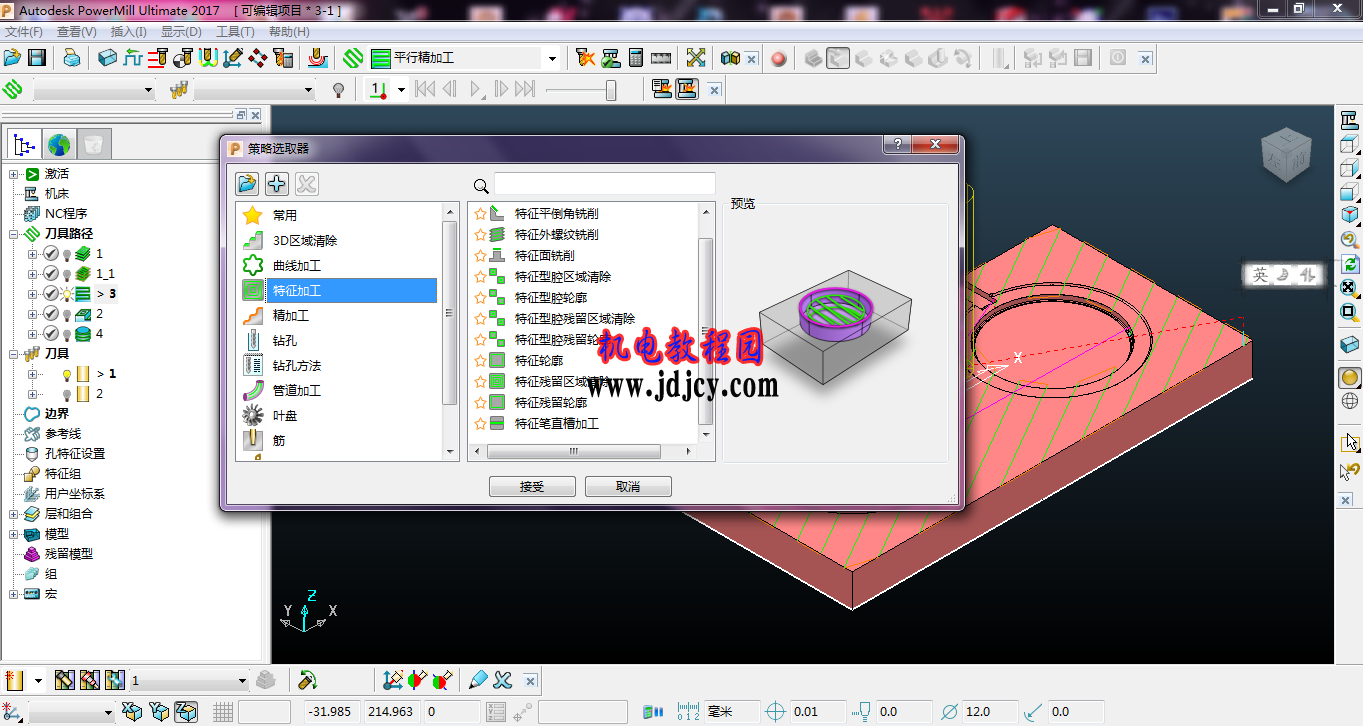This screenshot has height=726, width=1363.
Task: Expand the 激活 tree node
Action: pos(14,174)
